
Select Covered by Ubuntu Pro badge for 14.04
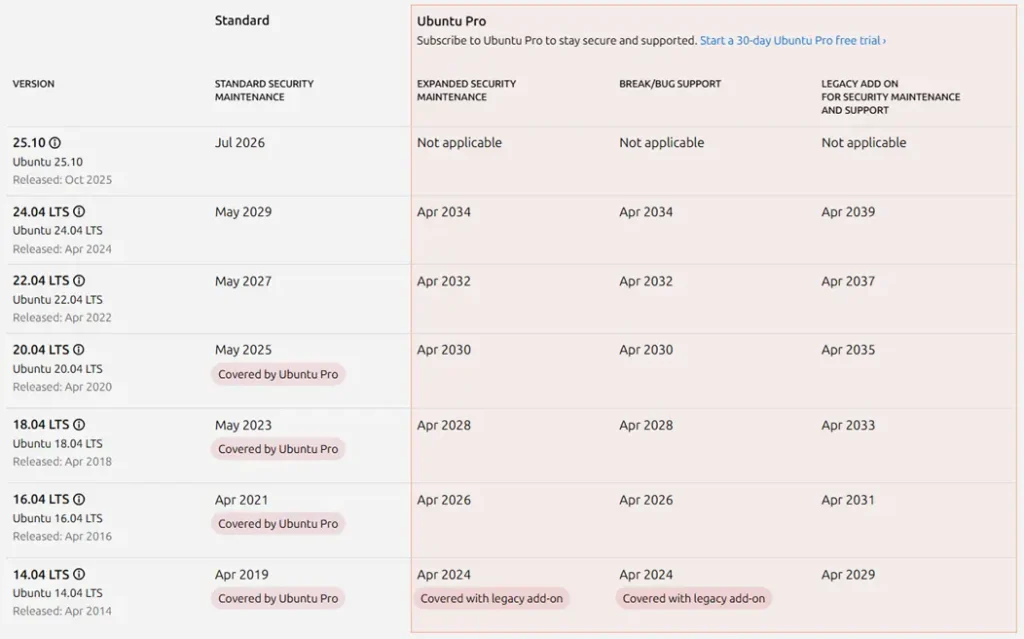(278, 599)
